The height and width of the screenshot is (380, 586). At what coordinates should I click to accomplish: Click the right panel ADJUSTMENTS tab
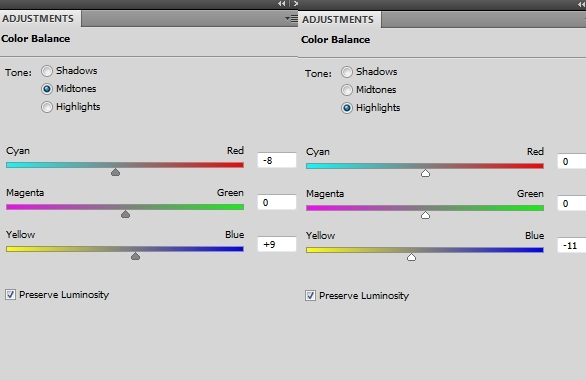pyautogui.click(x=339, y=20)
